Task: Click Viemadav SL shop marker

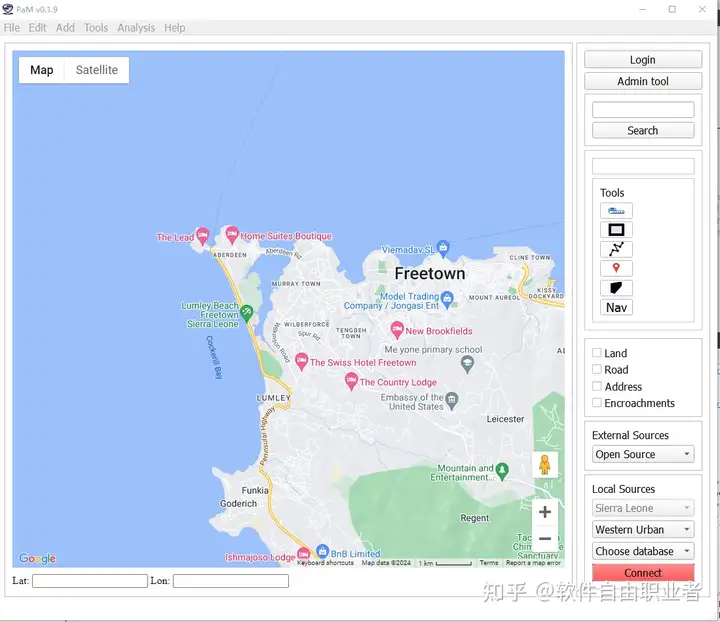Action: click(x=443, y=248)
